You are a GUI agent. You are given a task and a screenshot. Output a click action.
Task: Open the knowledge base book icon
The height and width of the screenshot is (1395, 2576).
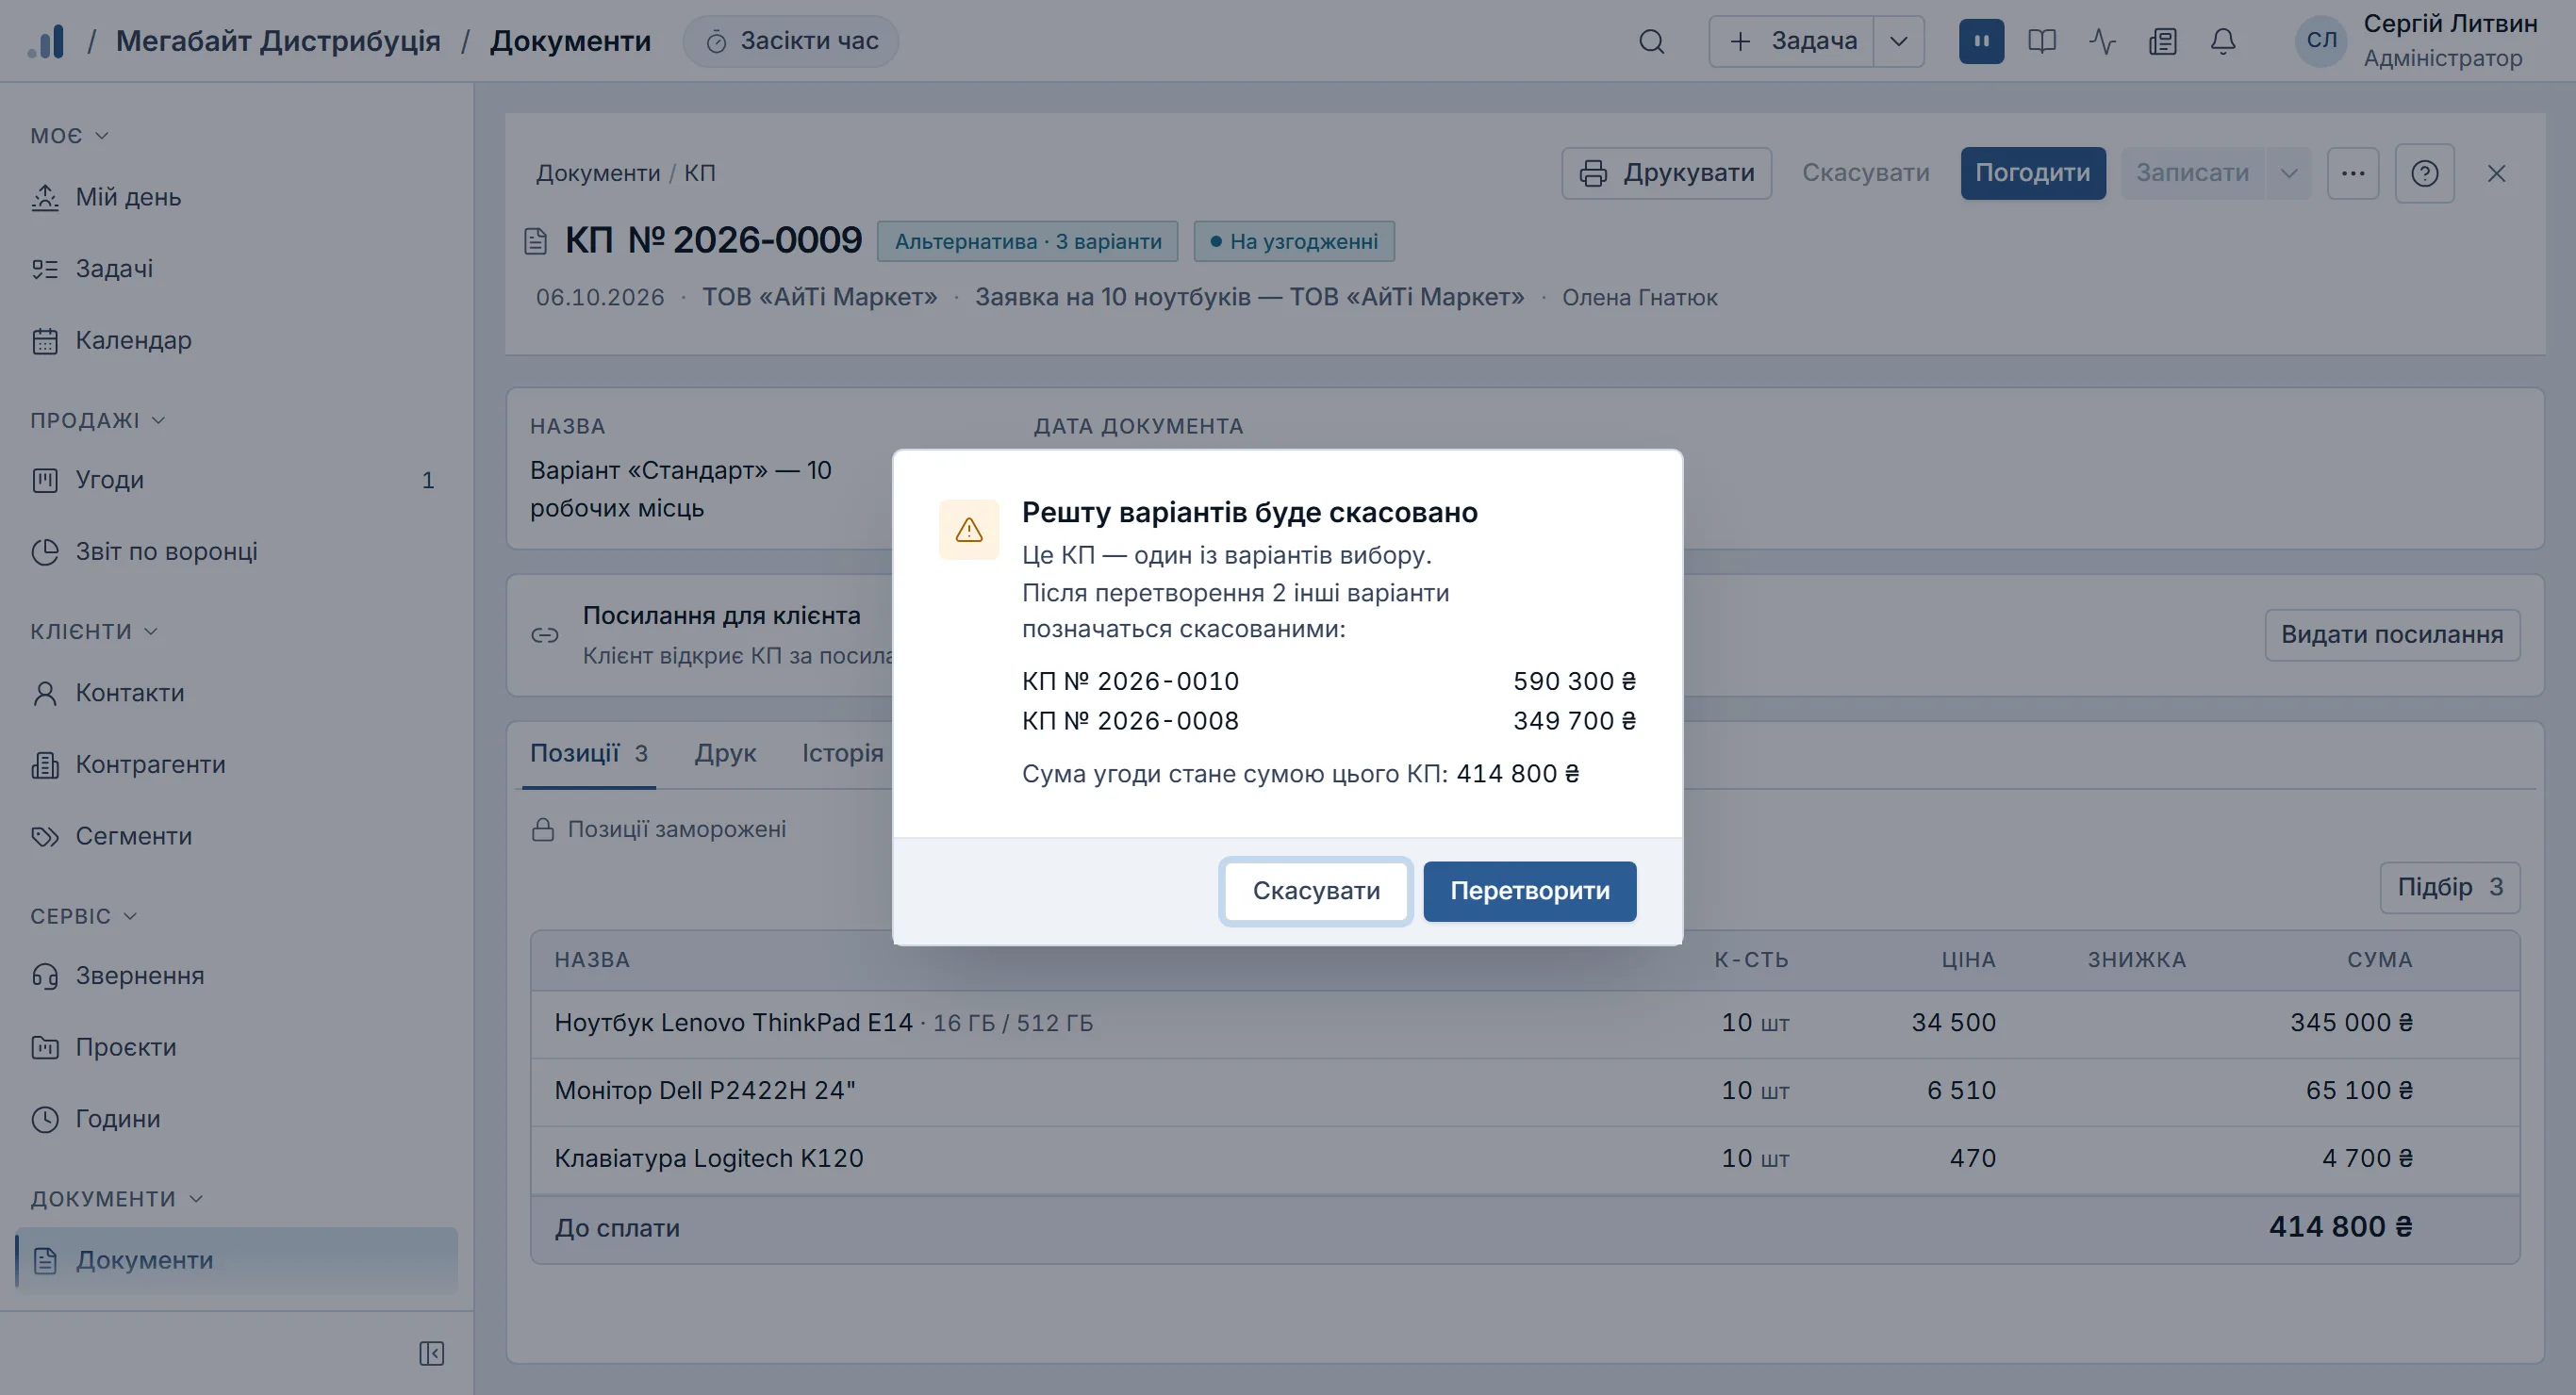(x=2041, y=41)
